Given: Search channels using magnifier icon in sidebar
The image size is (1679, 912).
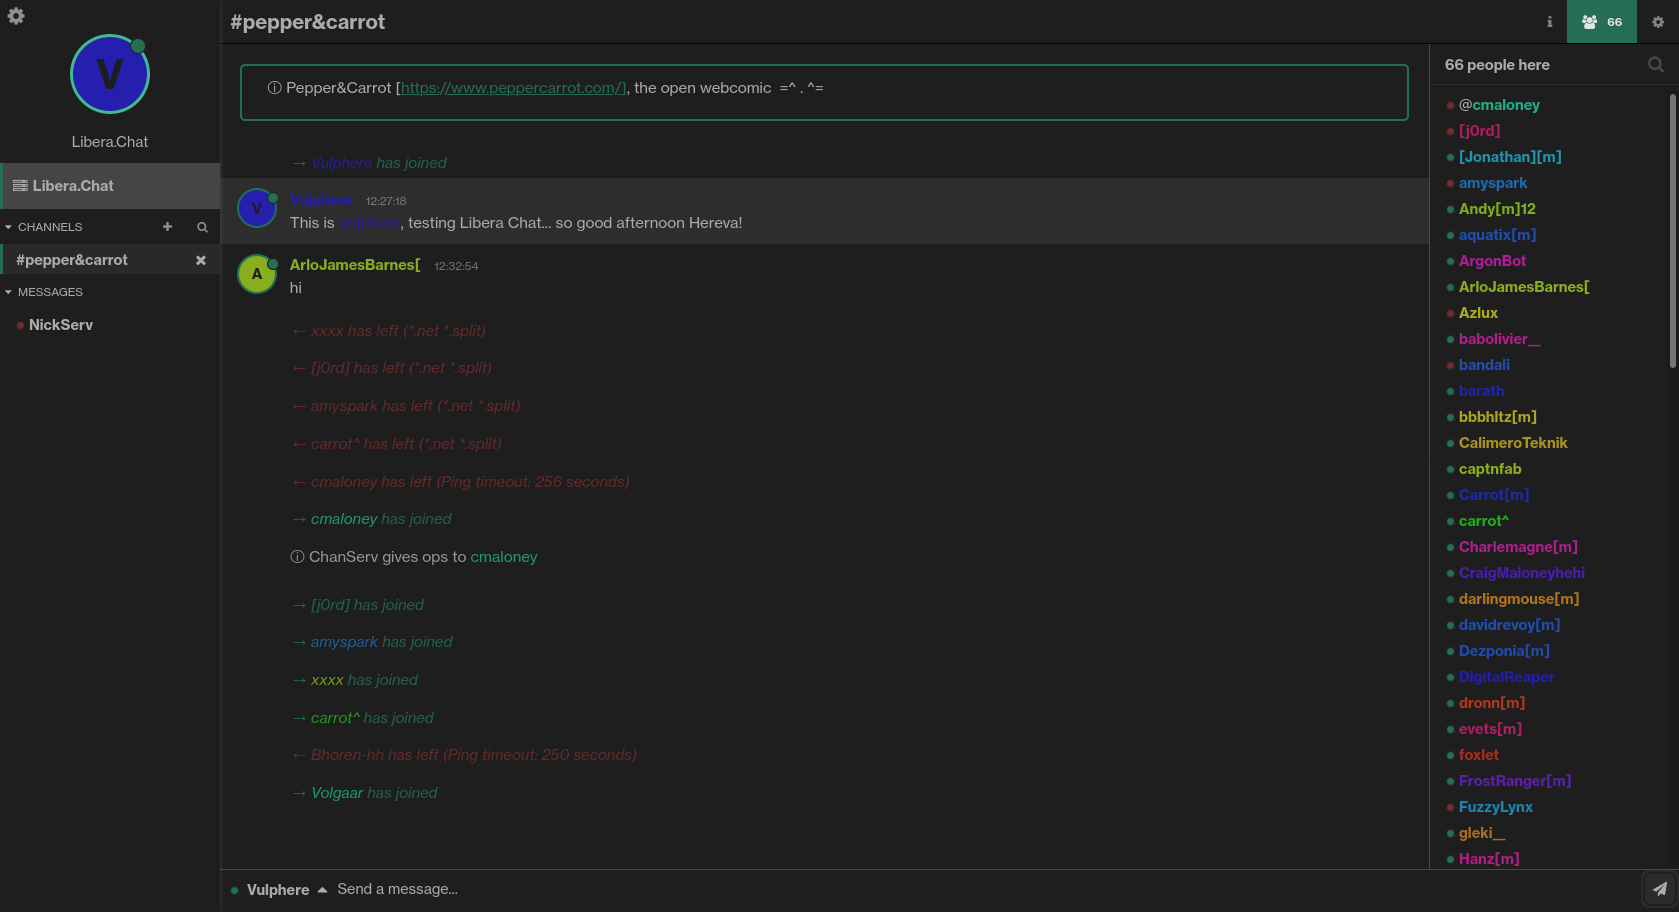Looking at the screenshot, I should click(x=202, y=227).
